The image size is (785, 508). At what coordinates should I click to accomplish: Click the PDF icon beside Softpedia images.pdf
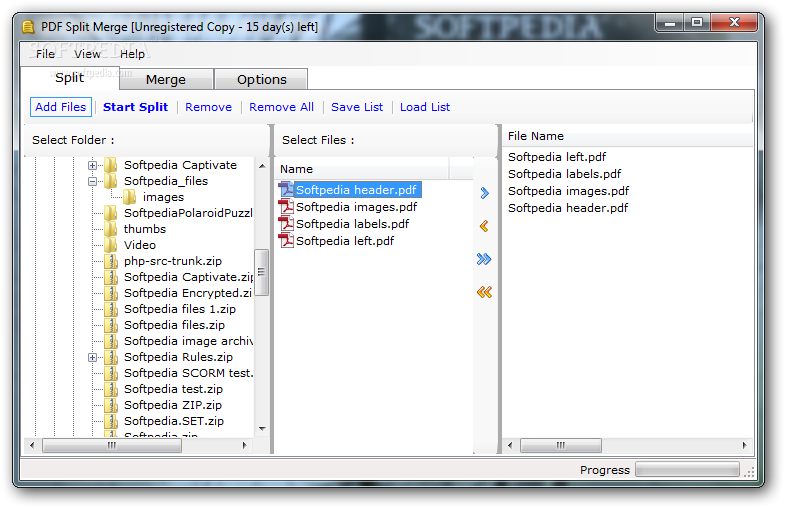tap(286, 206)
